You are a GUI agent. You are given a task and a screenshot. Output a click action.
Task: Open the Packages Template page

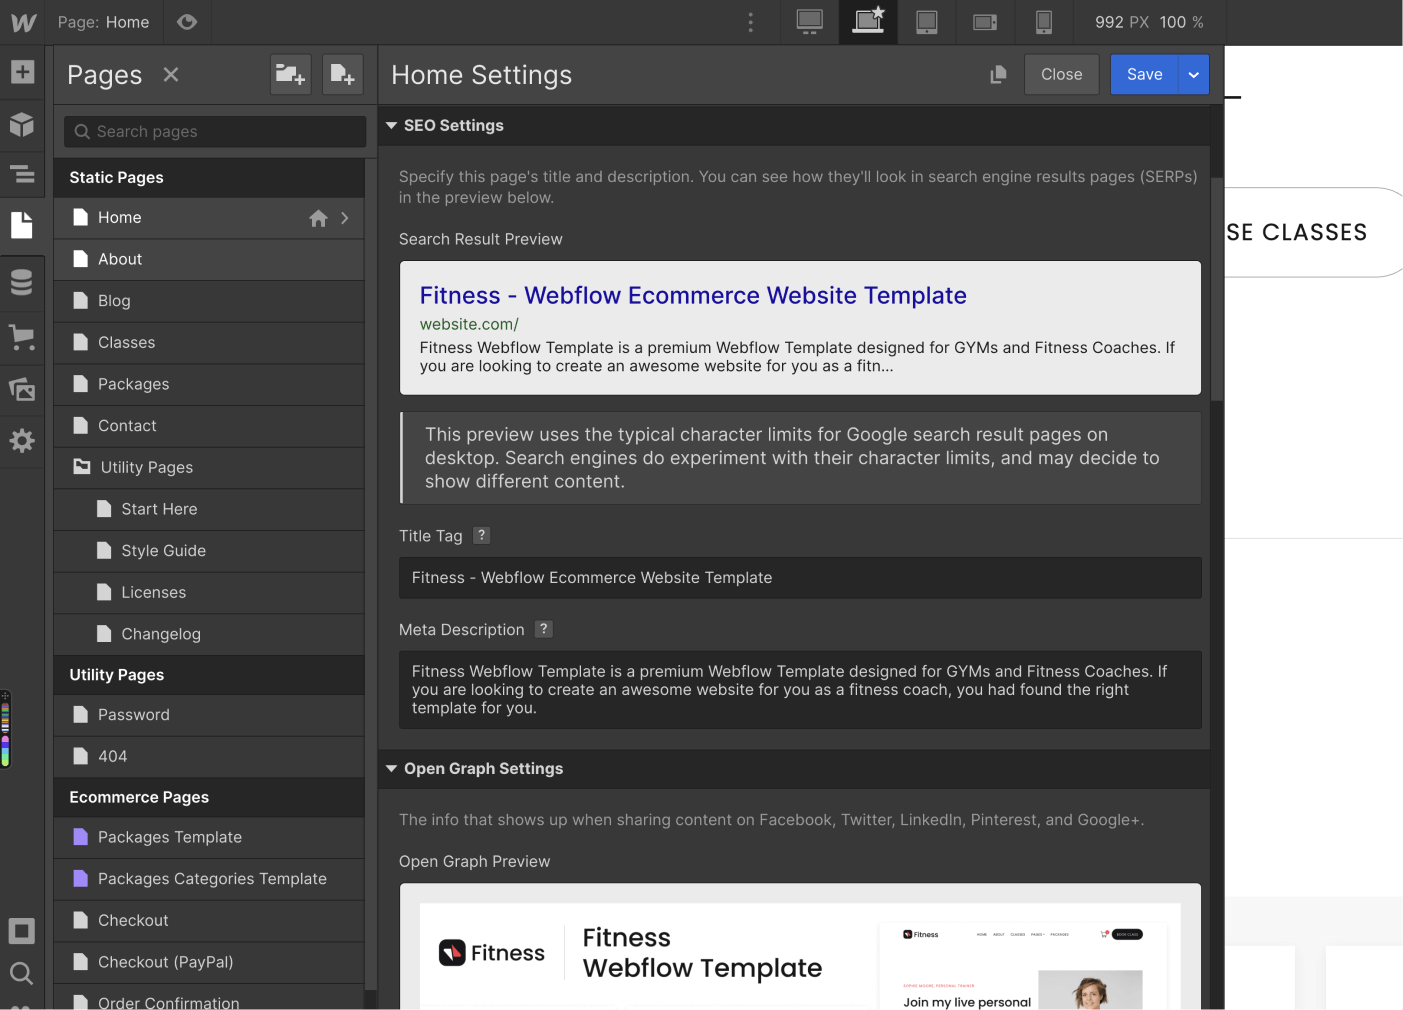[209, 837]
